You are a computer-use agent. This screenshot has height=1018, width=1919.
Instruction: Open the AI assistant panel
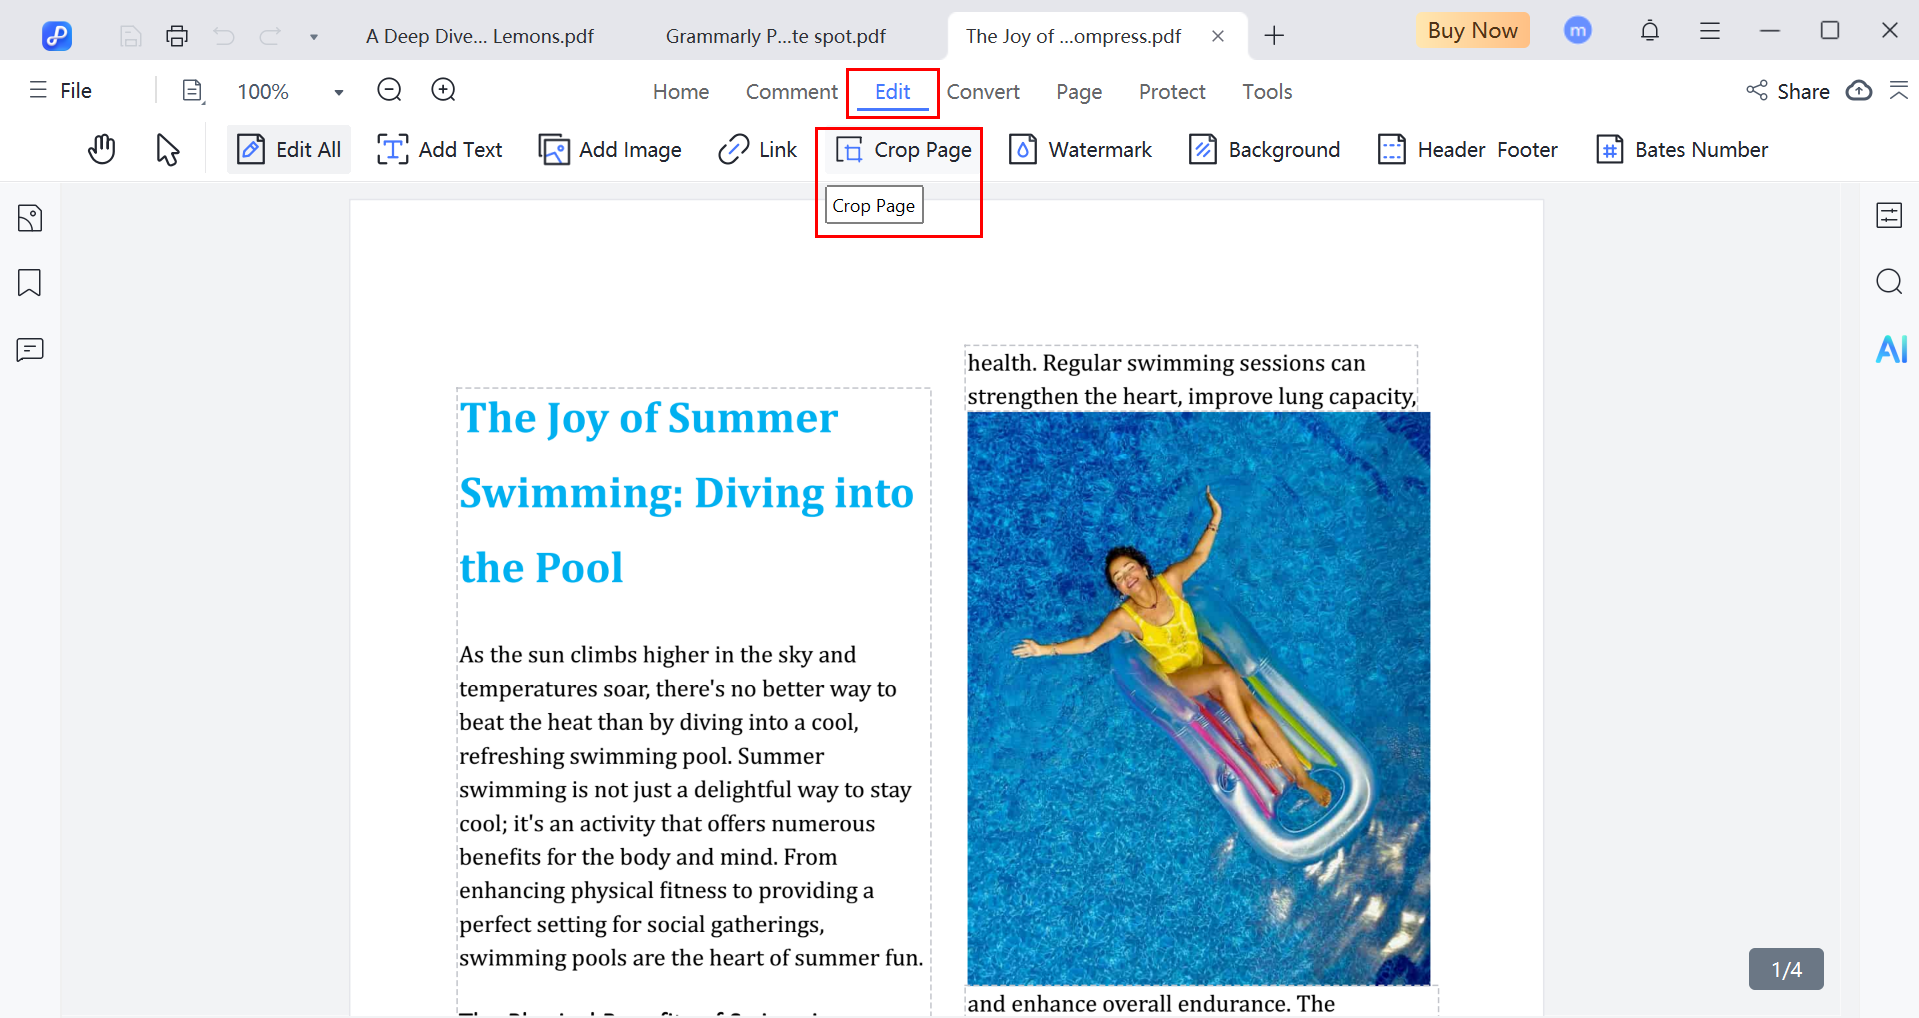pos(1890,350)
